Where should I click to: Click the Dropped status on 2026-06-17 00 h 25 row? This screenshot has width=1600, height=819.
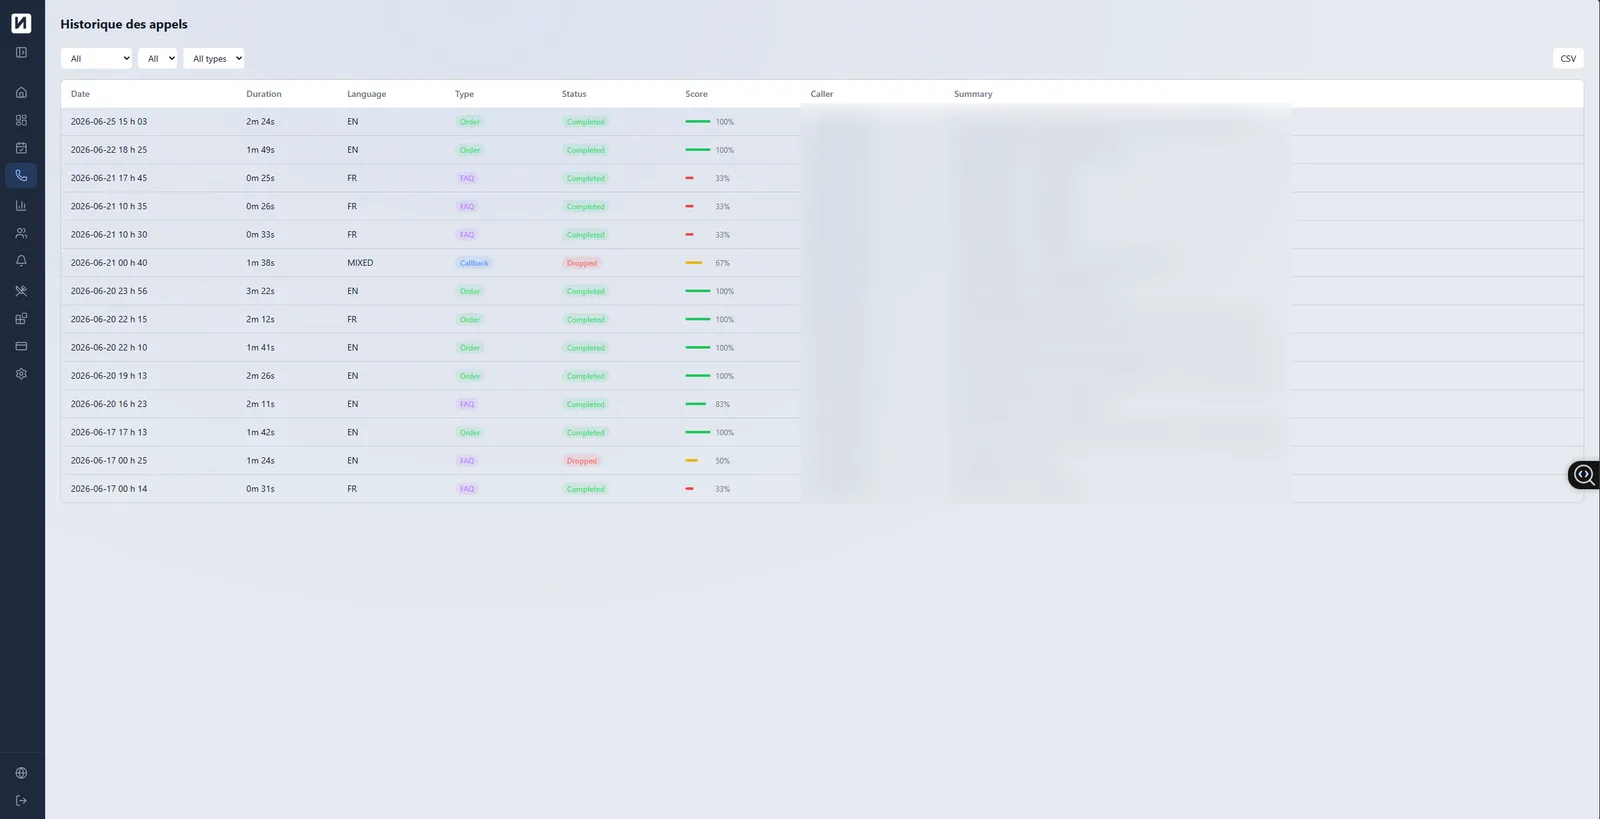click(x=582, y=461)
